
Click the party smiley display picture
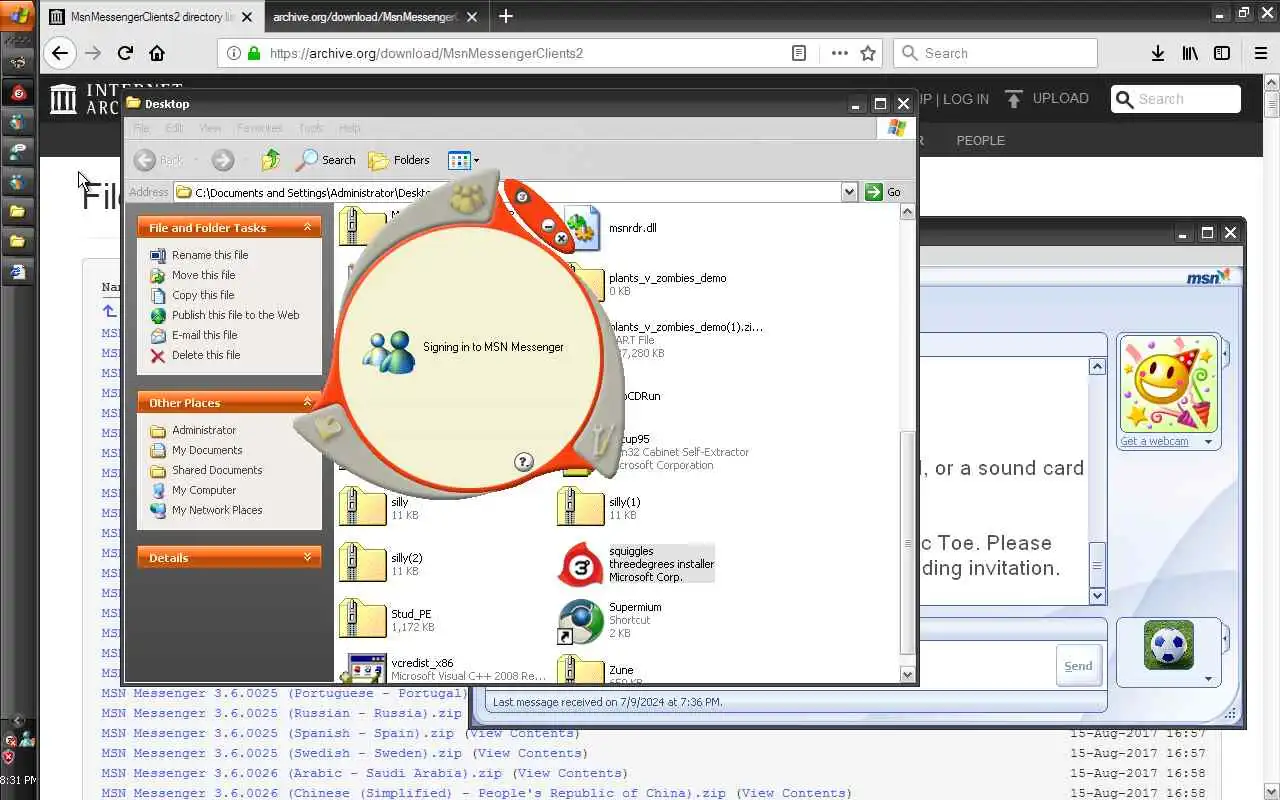click(x=1169, y=385)
